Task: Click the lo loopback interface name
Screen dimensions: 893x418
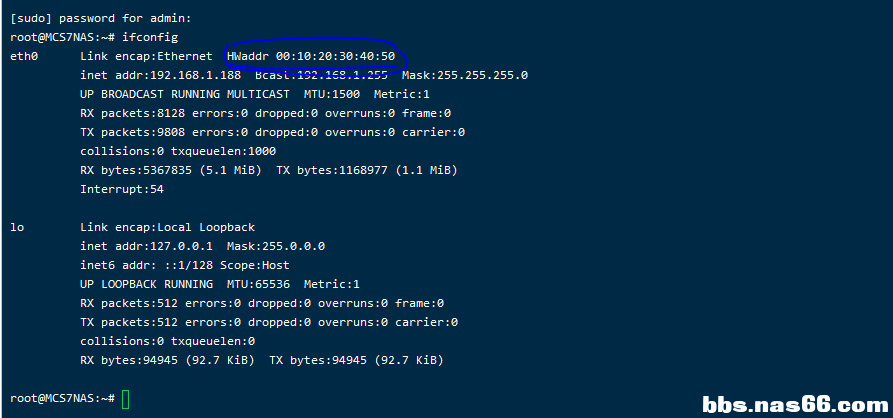Action: pyautogui.click(x=17, y=227)
